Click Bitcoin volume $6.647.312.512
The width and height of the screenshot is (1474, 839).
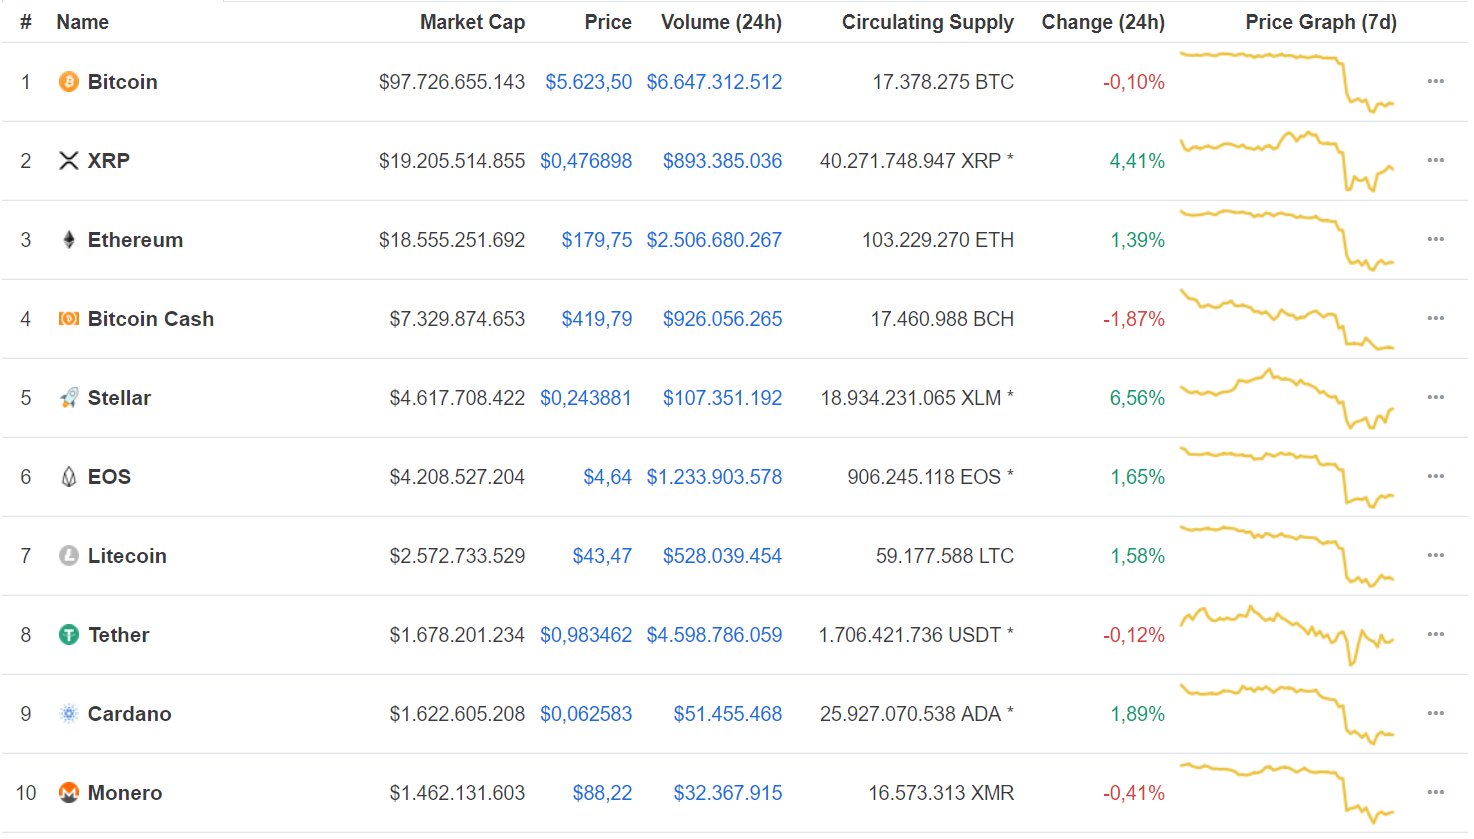pyautogui.click(x=714, y=82)
